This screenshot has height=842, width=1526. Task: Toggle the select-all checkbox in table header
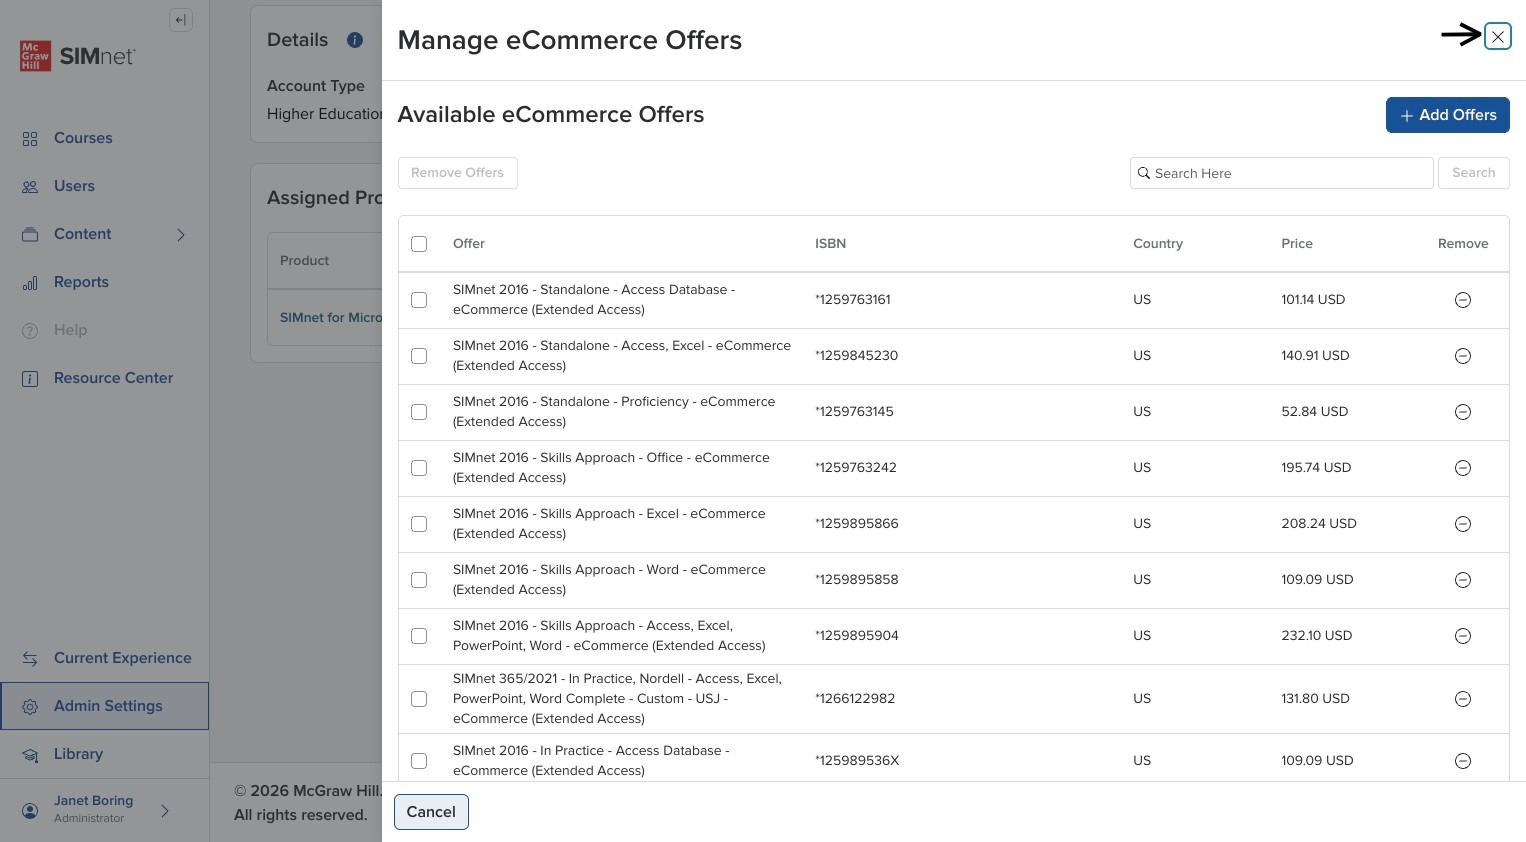(419, 244)
